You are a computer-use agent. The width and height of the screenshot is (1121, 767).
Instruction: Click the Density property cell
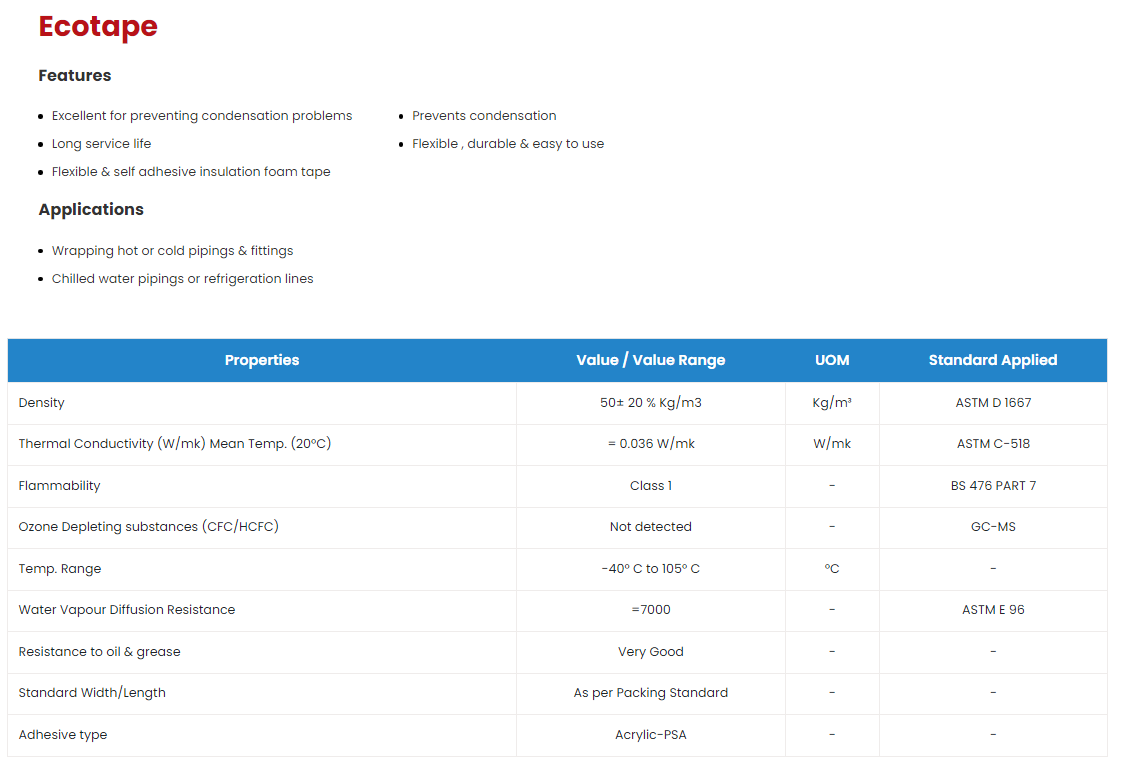click(x=262, y=403)
